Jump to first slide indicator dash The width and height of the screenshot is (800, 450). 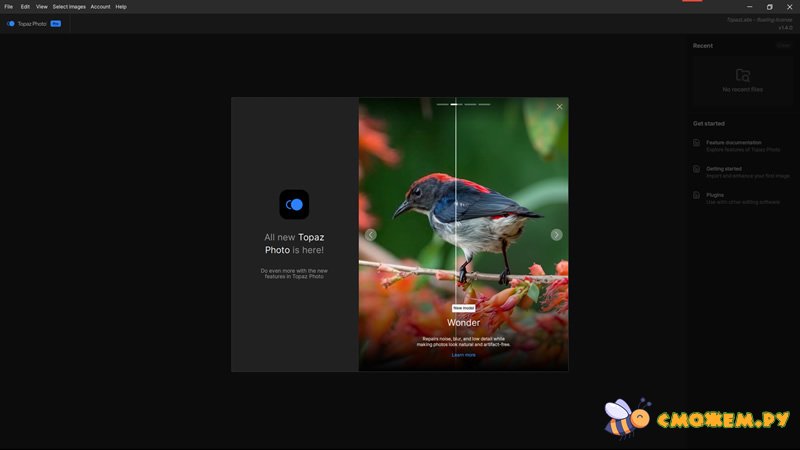point(442,104)
